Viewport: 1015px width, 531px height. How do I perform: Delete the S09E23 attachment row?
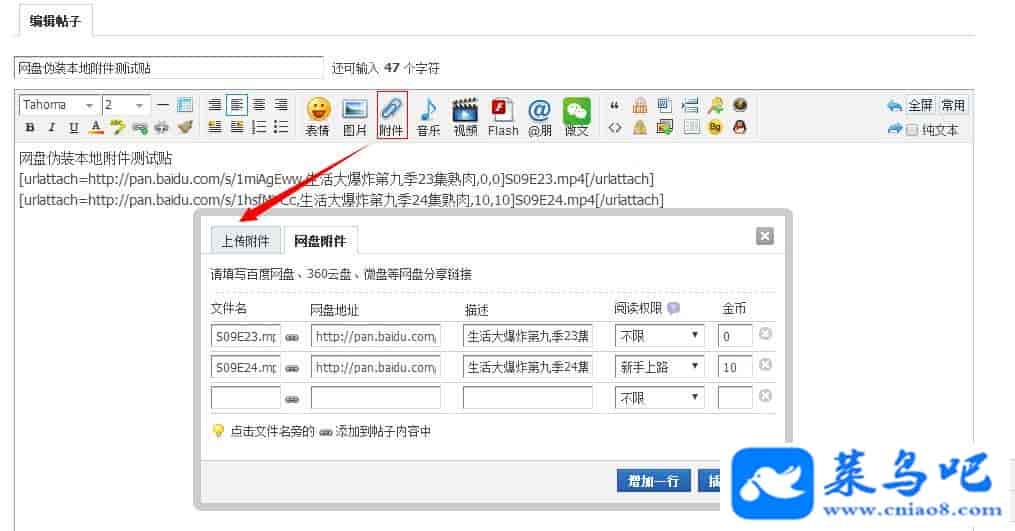[x=765, y=333]
